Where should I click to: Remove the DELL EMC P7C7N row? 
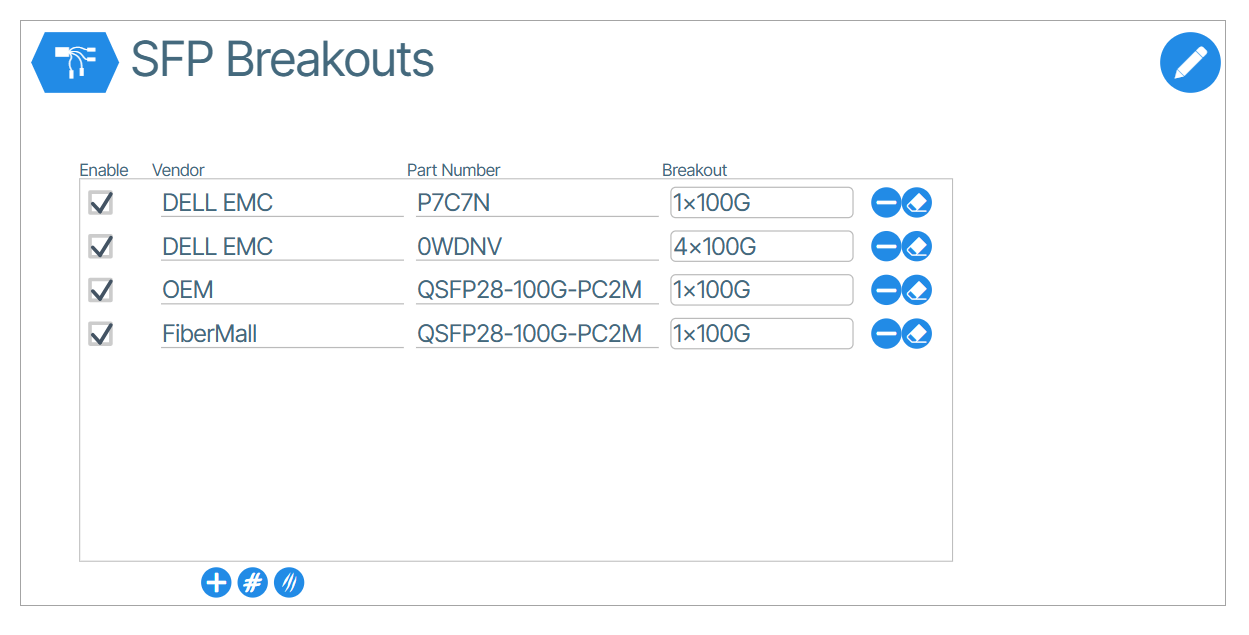[886, 203]
